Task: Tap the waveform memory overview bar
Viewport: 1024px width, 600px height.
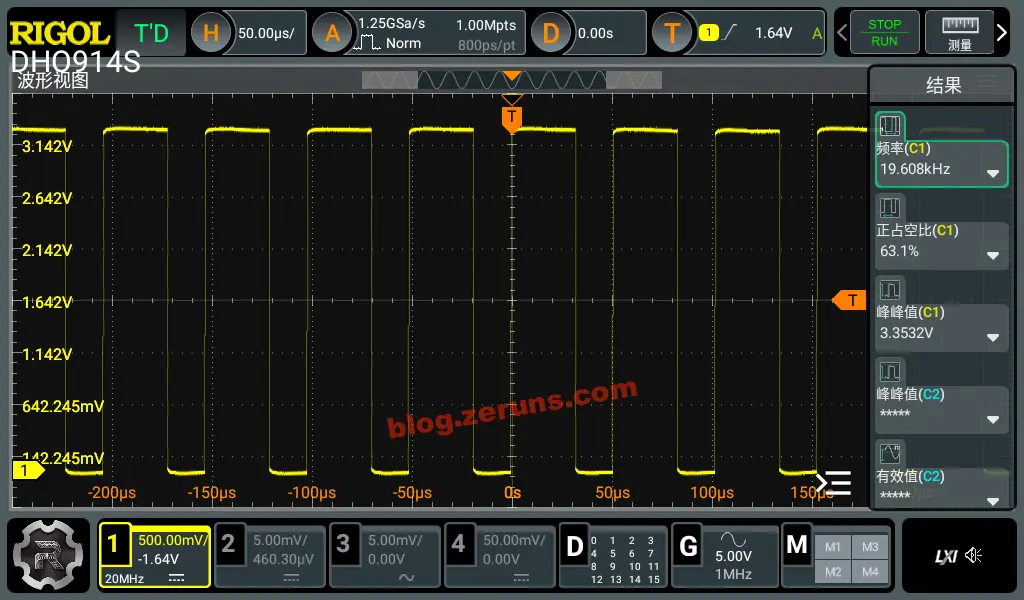Action: tap(512, 80)
